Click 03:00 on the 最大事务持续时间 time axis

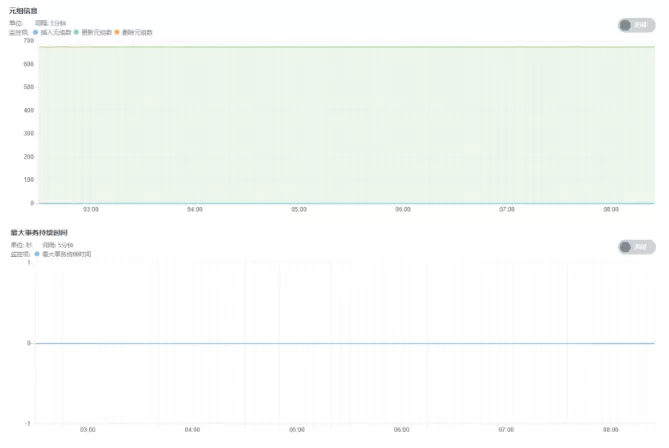tap(88, 430)
